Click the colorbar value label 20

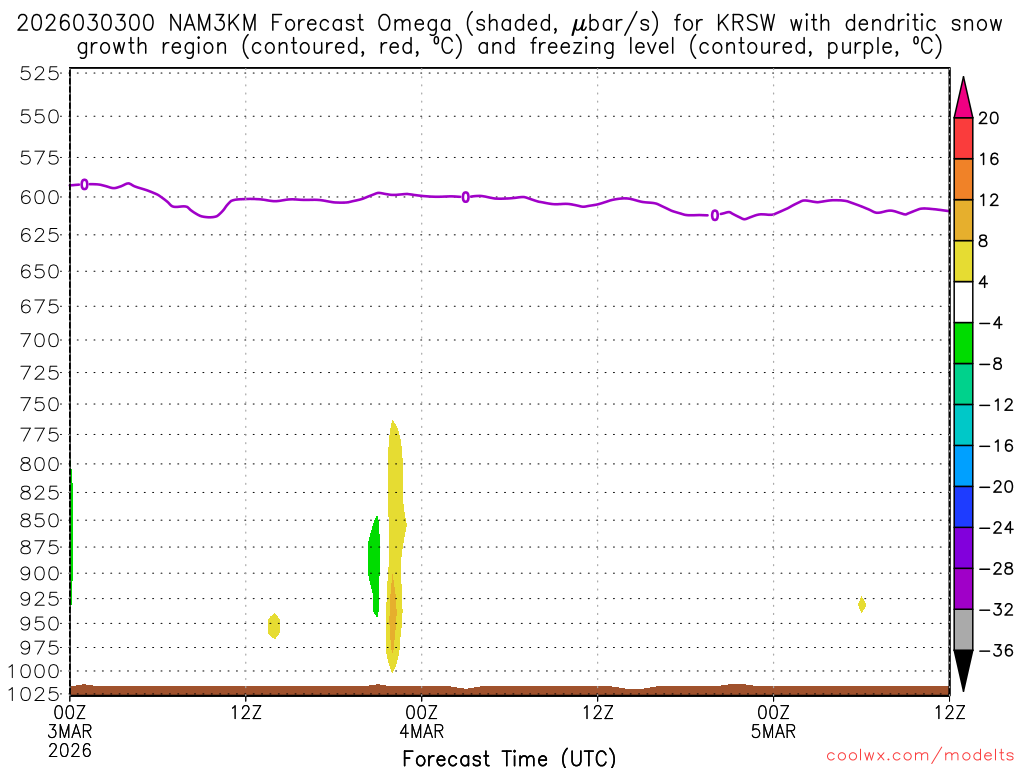click(989, 118)
